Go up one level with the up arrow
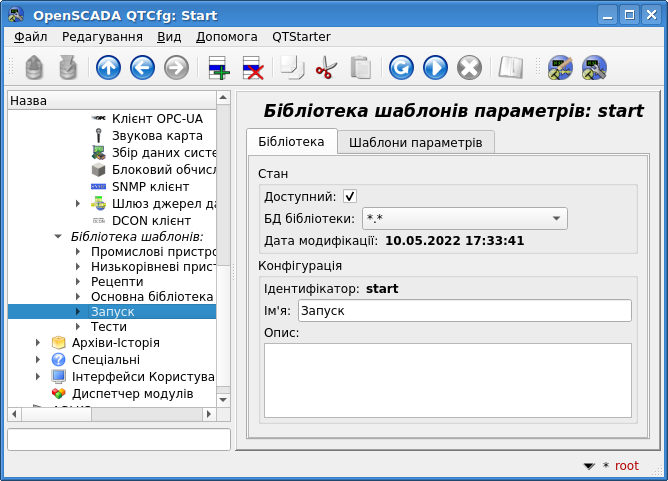668x481 pixels. tap(108, 67)
